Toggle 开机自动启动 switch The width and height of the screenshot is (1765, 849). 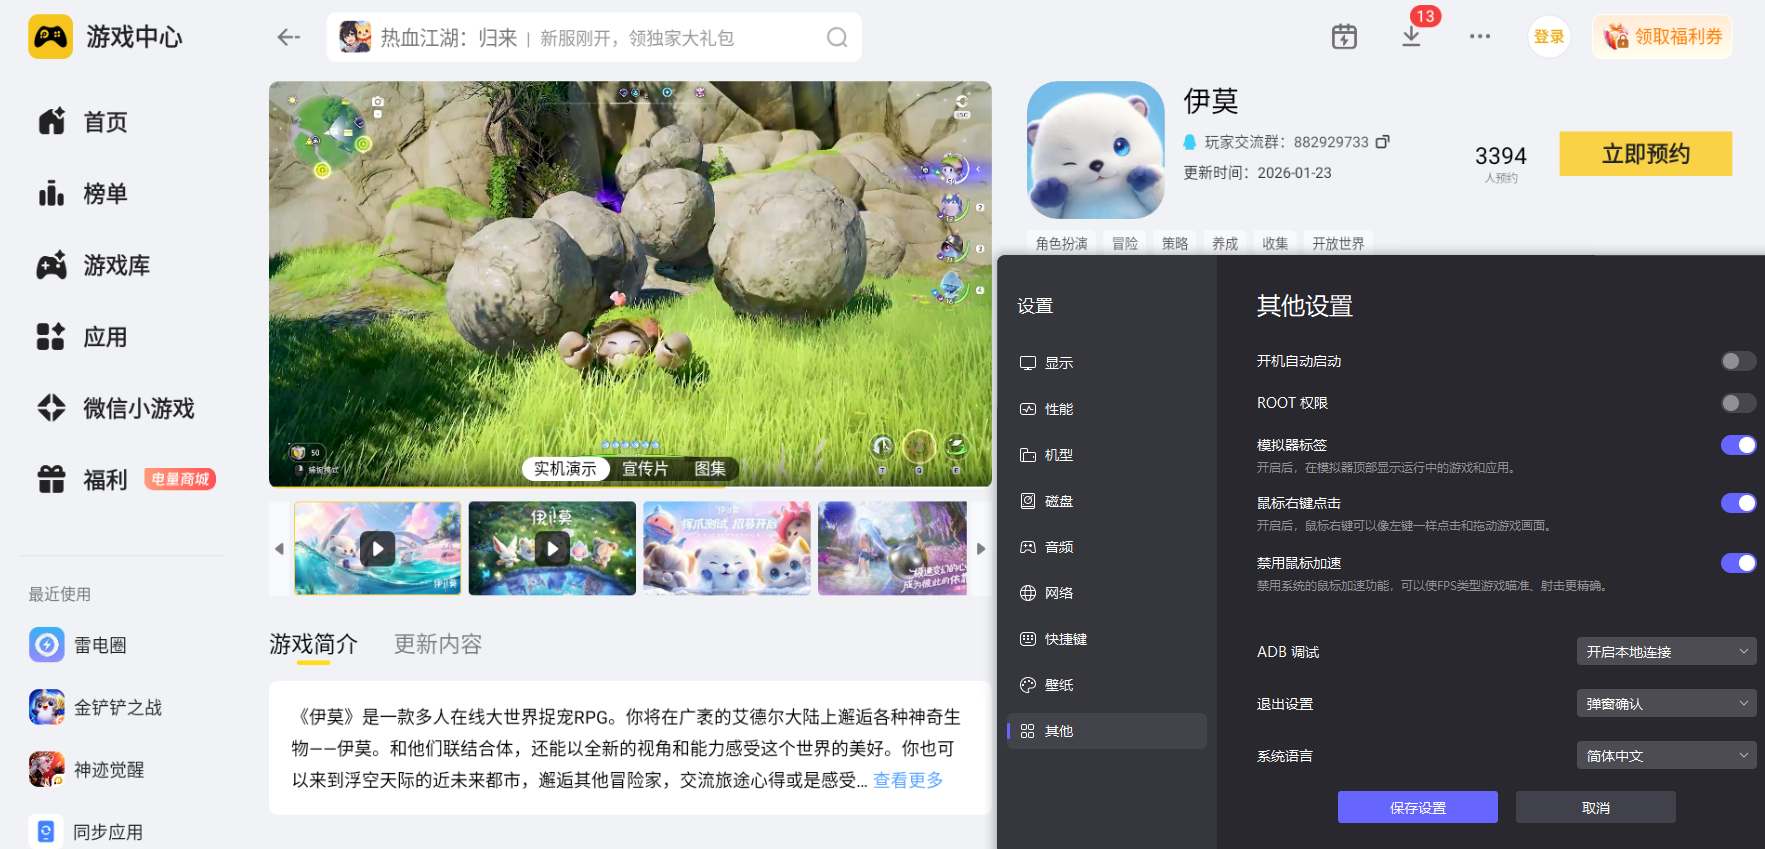[1738, 361]
